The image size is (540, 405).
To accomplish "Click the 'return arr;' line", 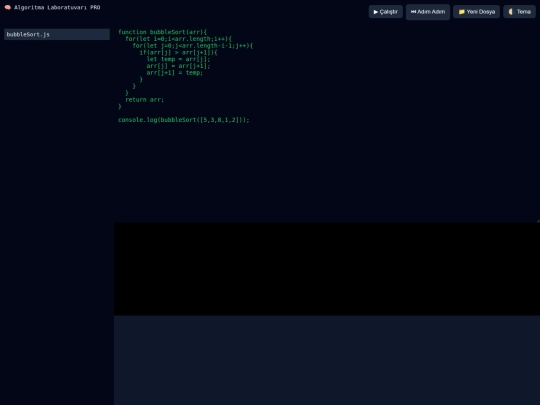I will point(144,100).
